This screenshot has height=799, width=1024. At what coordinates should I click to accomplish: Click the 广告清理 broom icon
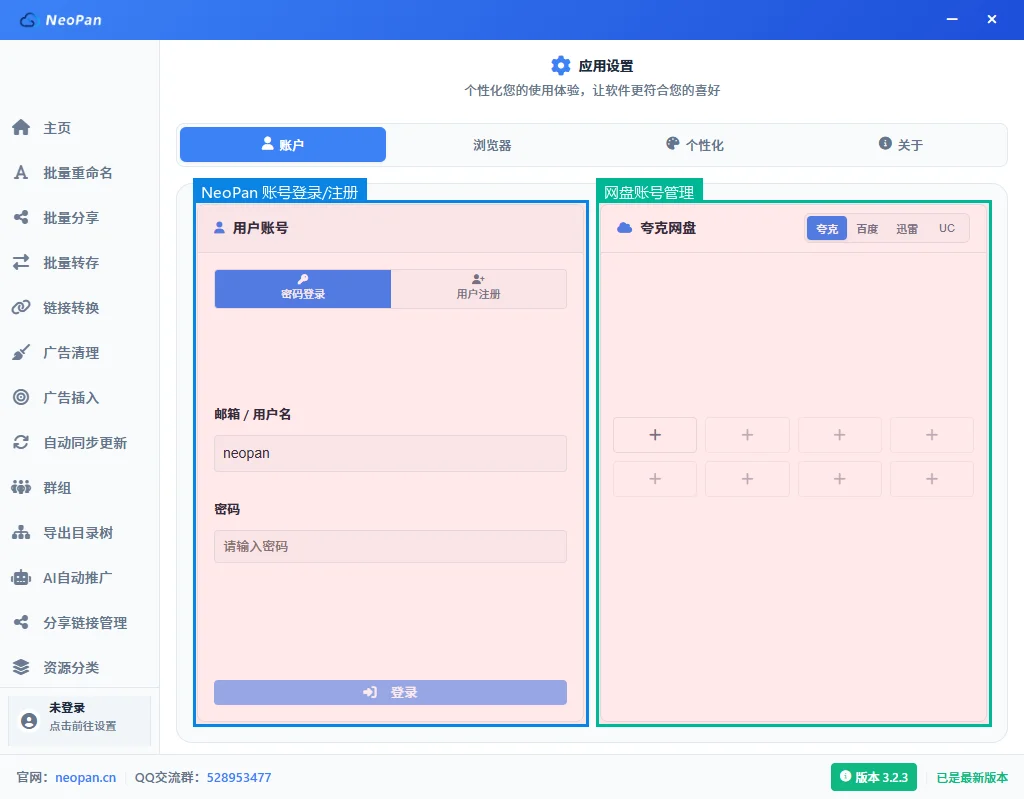click(x=21, y=353)
